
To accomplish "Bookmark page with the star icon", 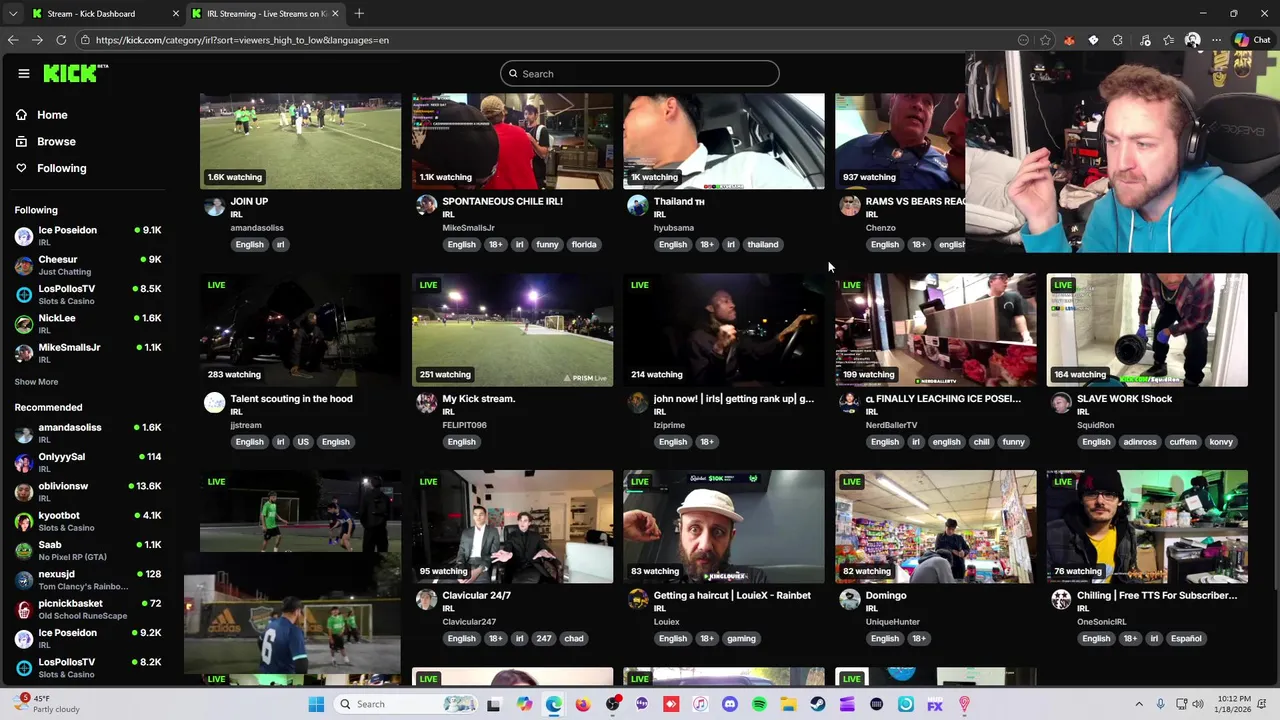I will coord(1045,40).
